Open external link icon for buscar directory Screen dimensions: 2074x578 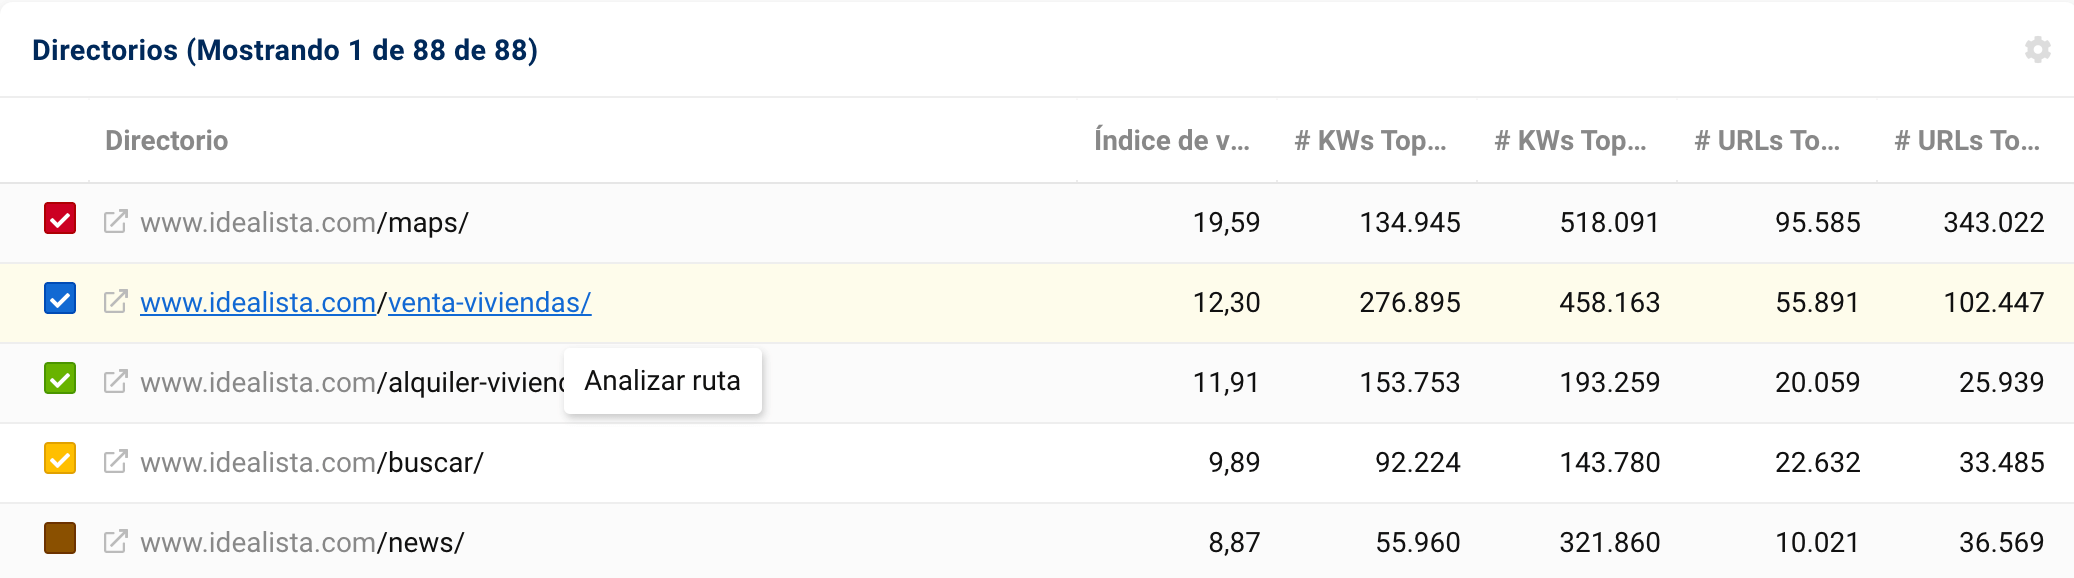point(116,461)
